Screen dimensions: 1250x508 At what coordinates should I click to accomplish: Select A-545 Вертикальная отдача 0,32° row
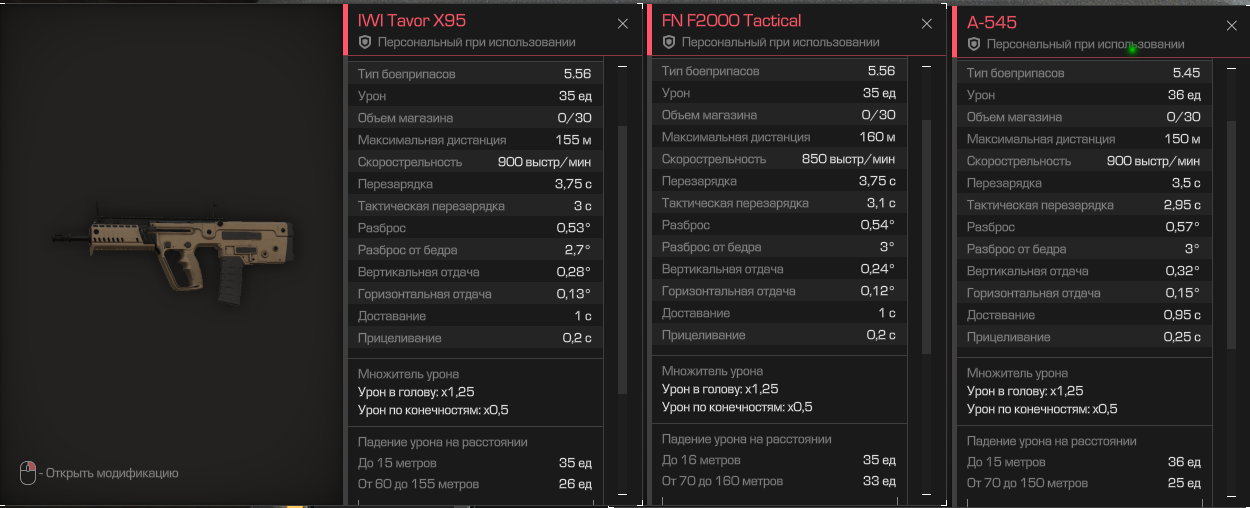click(1085, 271)
